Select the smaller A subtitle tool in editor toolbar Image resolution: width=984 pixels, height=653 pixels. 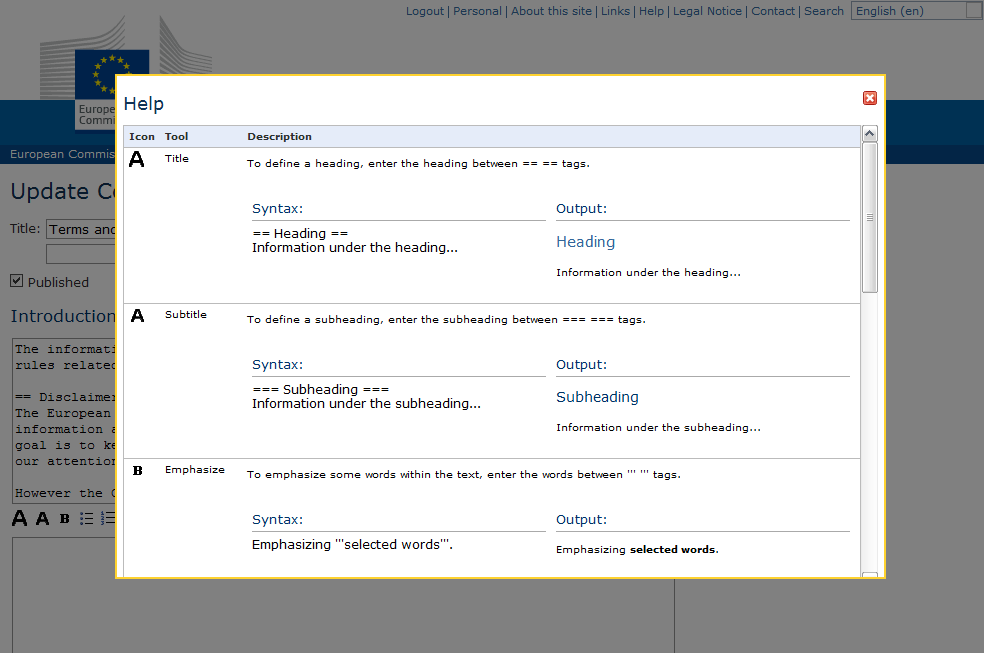(x=42, y=518)
